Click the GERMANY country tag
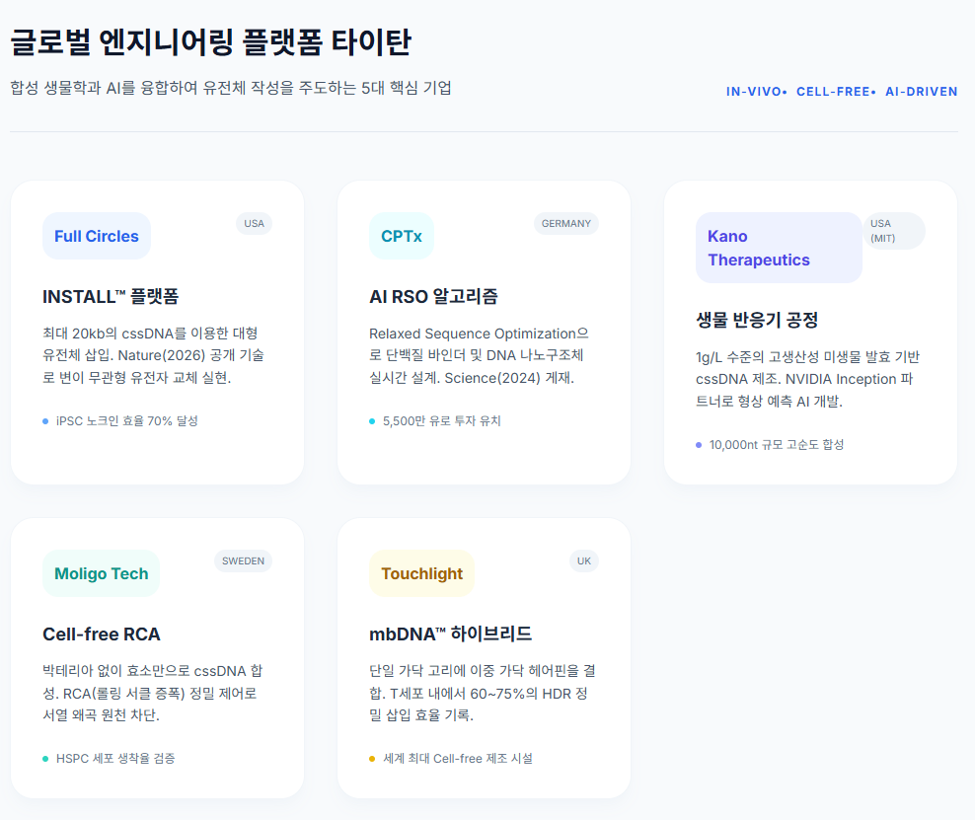Screen dimensions: 975x820 click(566, 223)
